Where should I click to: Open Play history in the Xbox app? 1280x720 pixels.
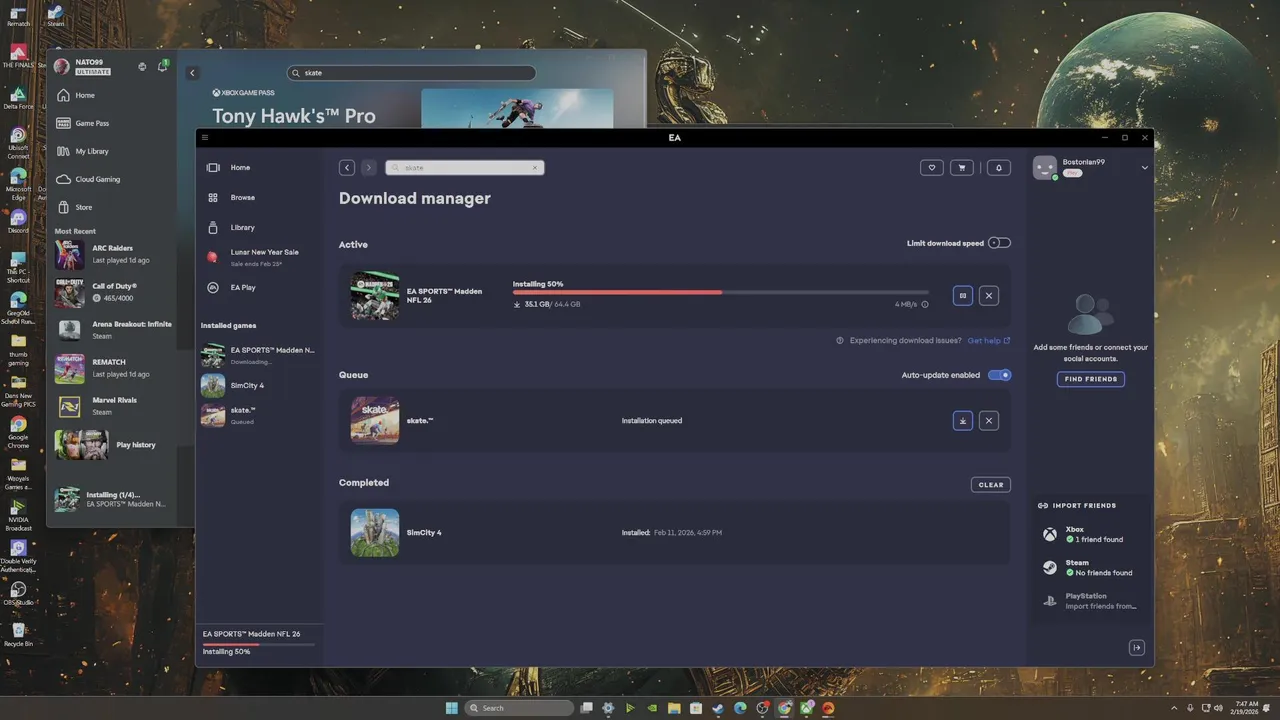(113, 445)
